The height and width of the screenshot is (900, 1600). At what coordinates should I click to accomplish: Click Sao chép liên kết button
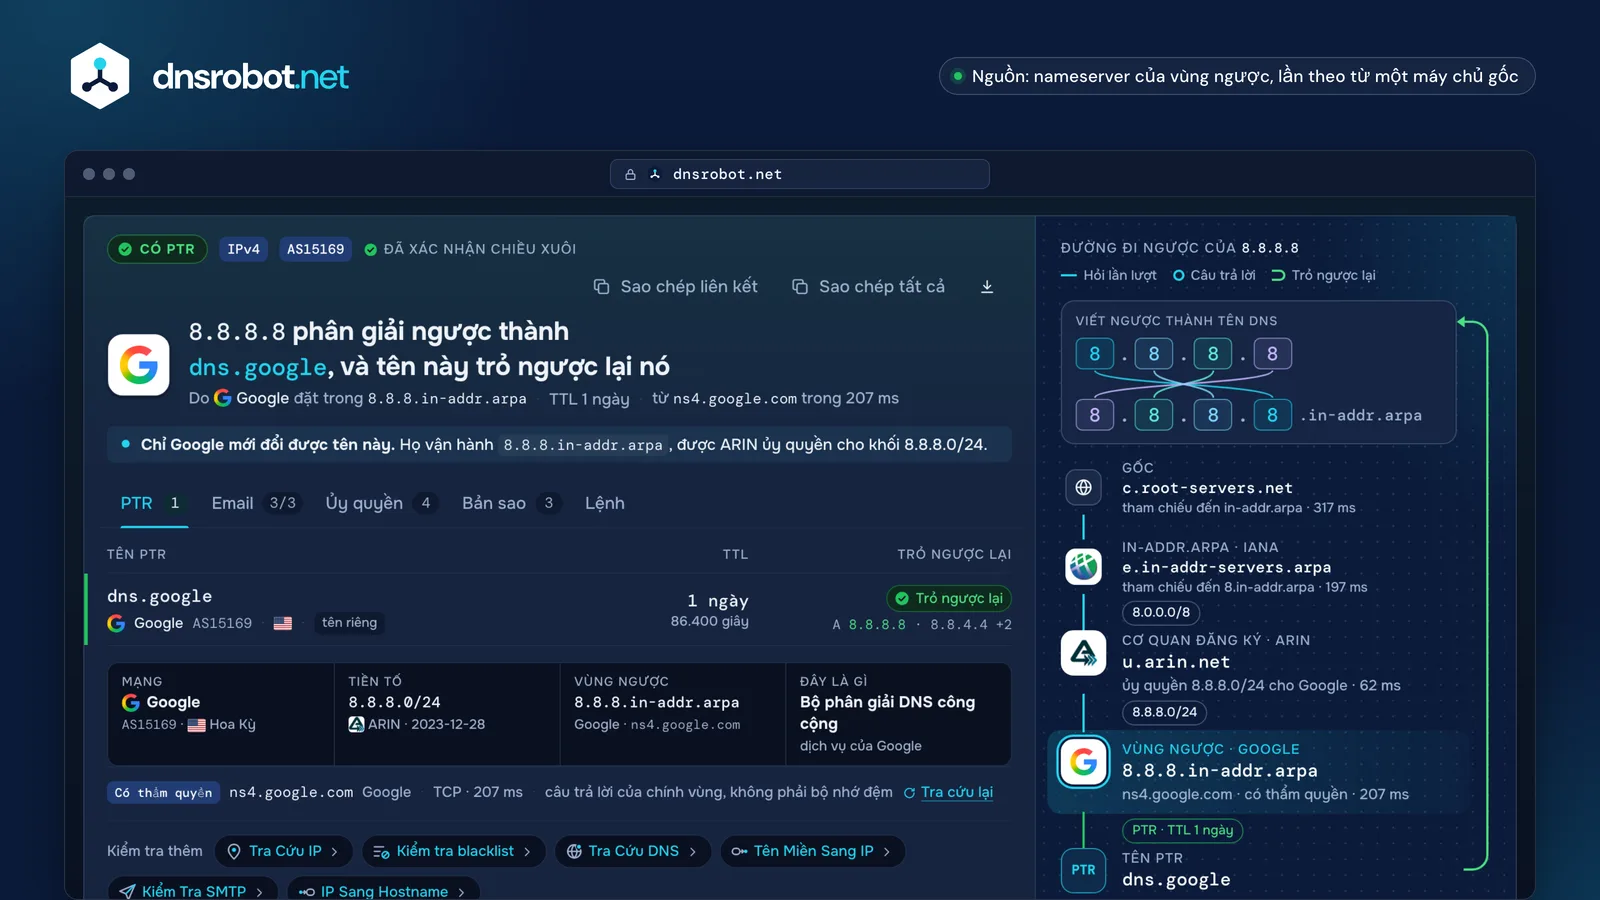click(x=676, y=287)
